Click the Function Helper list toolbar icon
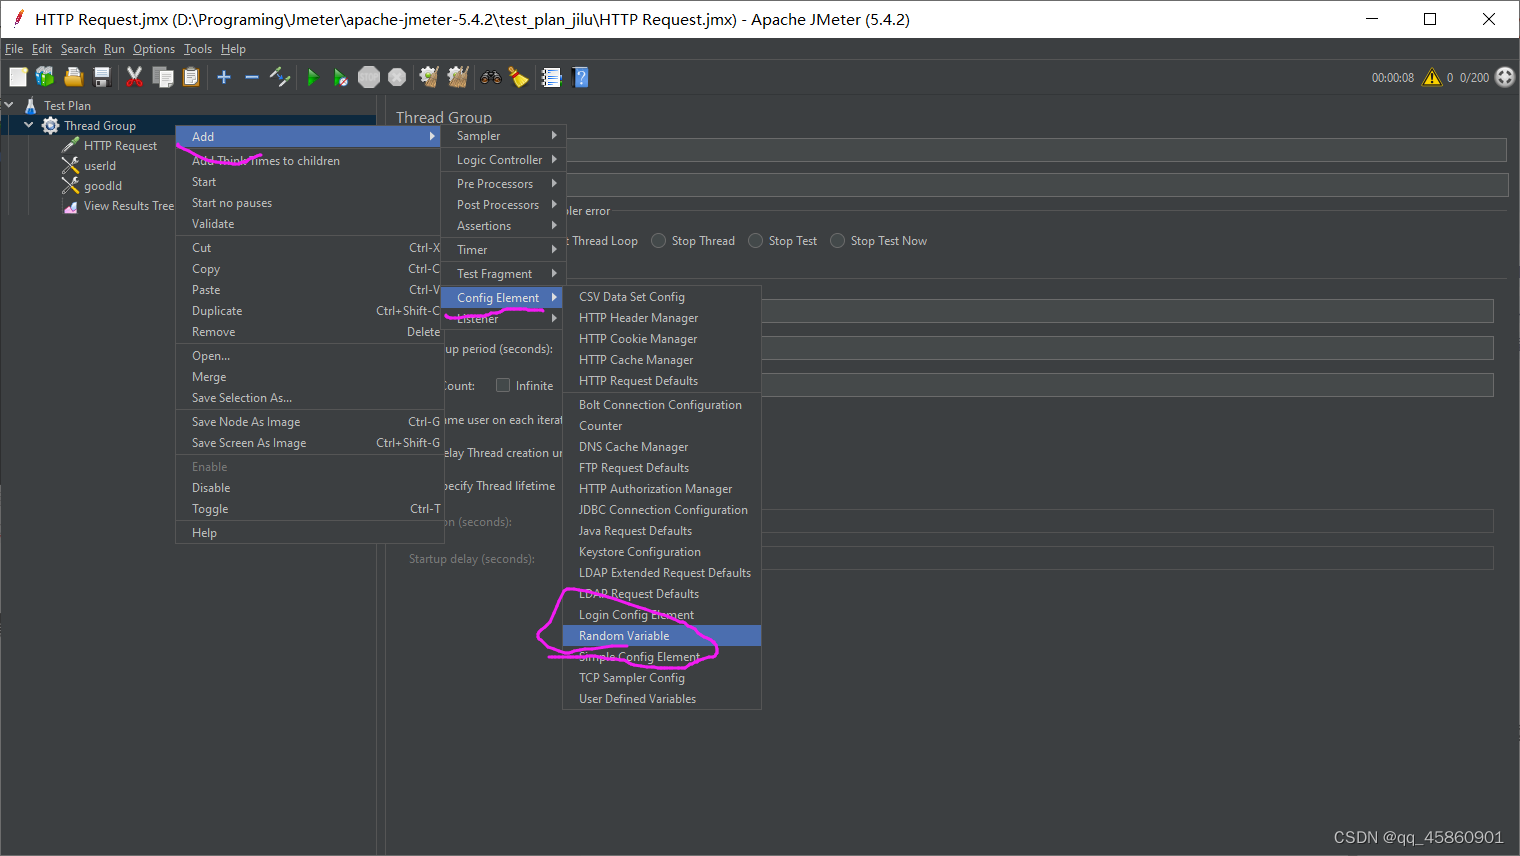This screenshot has width=1520, height=856. (x=552, y=77)
